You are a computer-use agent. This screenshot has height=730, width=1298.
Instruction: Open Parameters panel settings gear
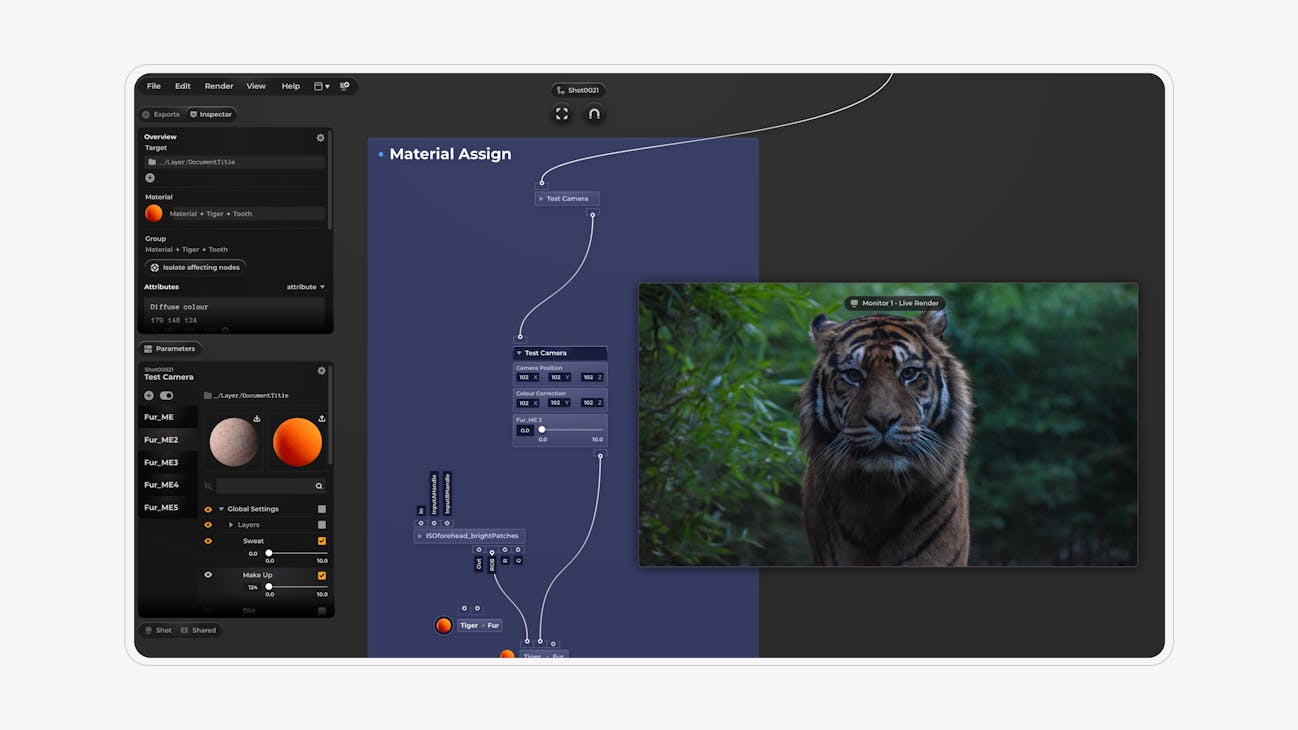[x=321, y=371]
